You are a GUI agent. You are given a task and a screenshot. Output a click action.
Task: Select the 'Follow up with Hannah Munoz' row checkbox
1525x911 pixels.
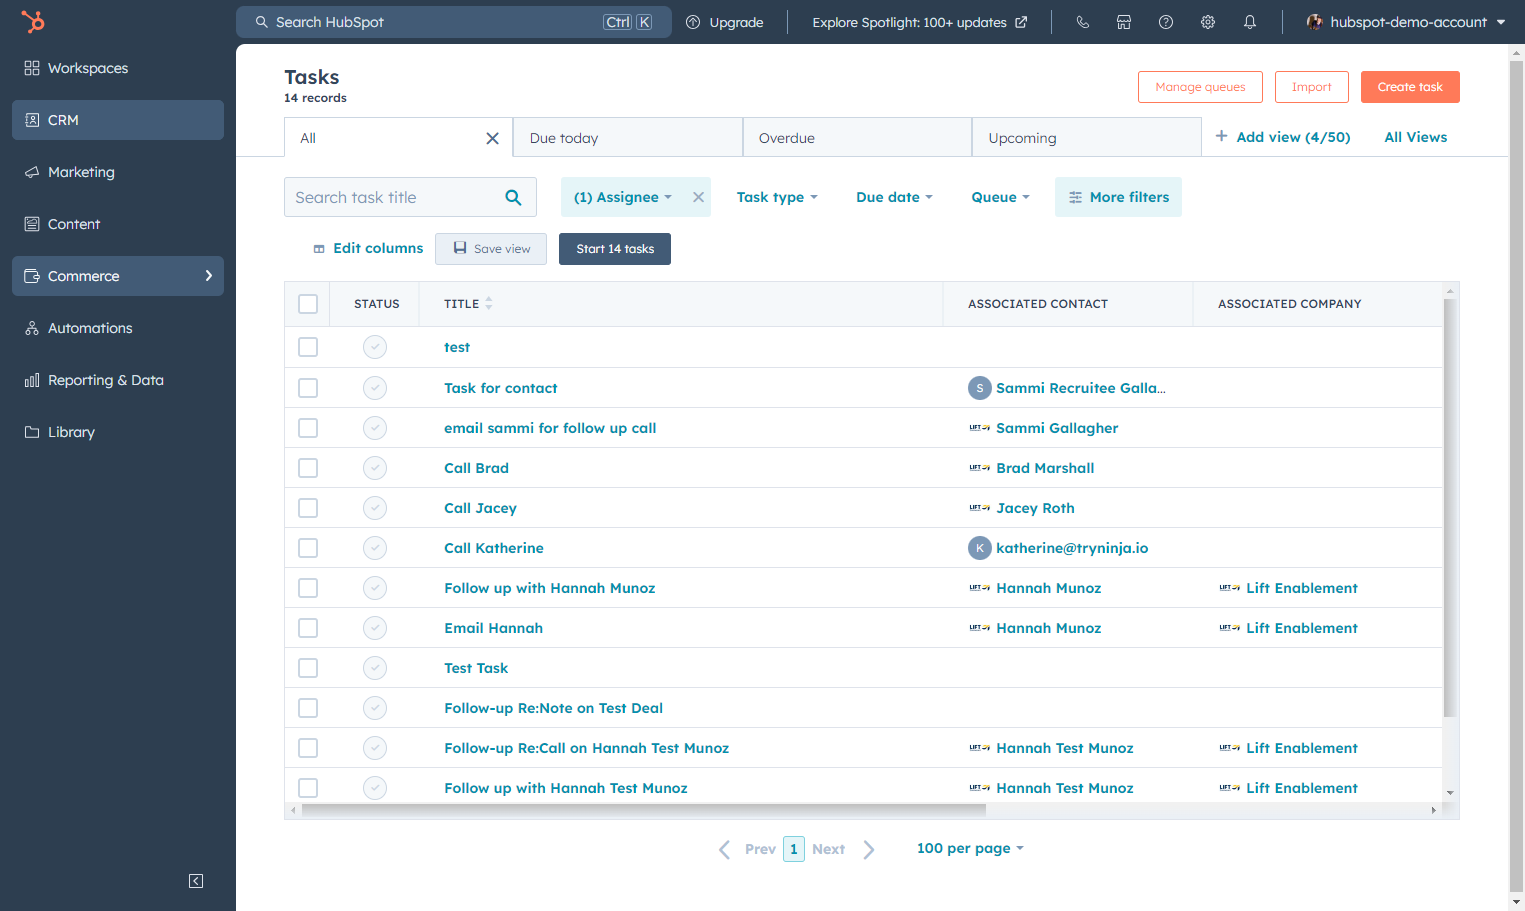pos(308,588)
